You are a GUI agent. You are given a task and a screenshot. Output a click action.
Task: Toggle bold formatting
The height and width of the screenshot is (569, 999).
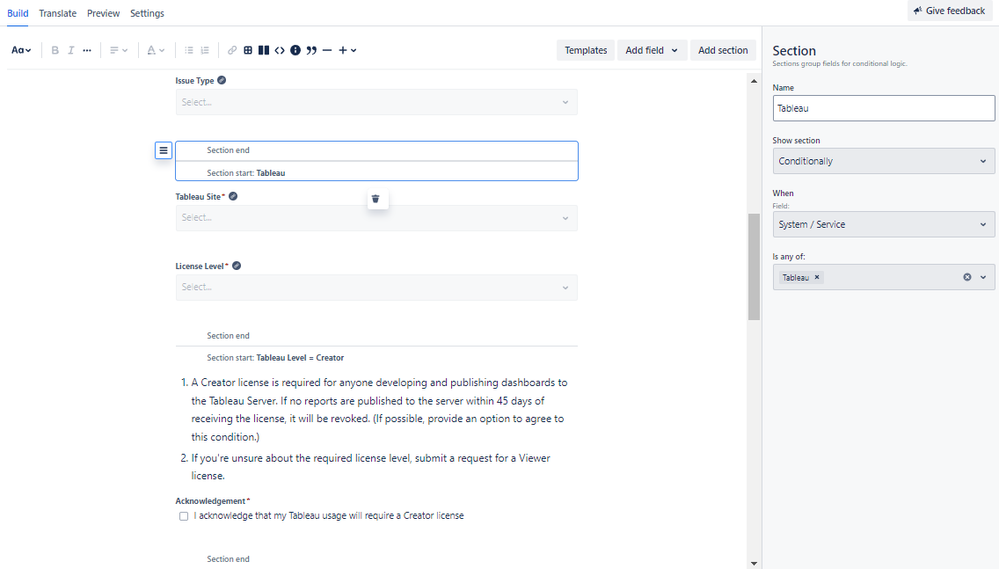[55, 50]
